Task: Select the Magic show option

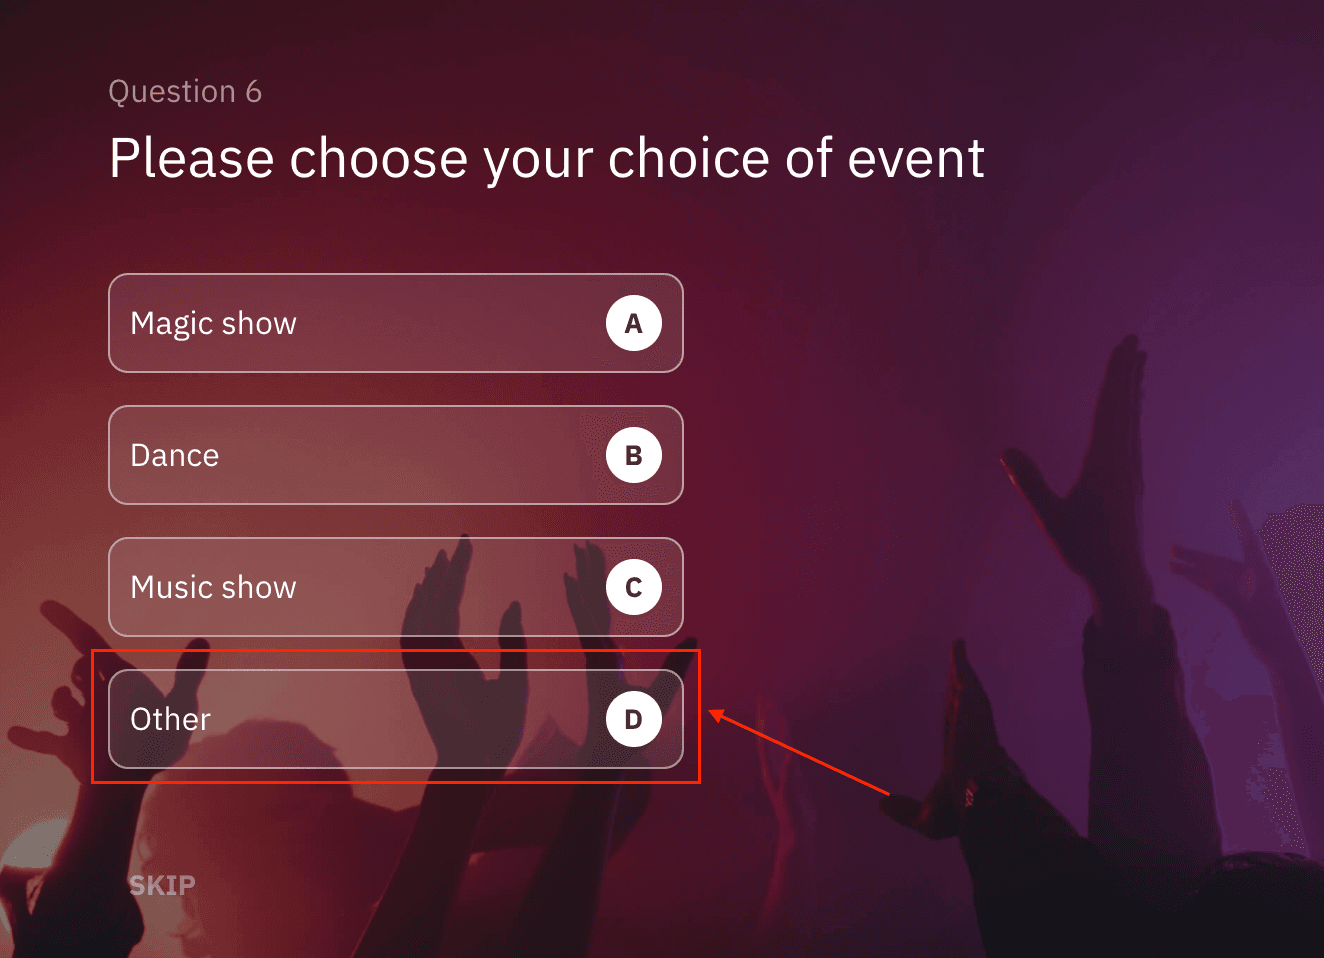Action: click(395, 323)
